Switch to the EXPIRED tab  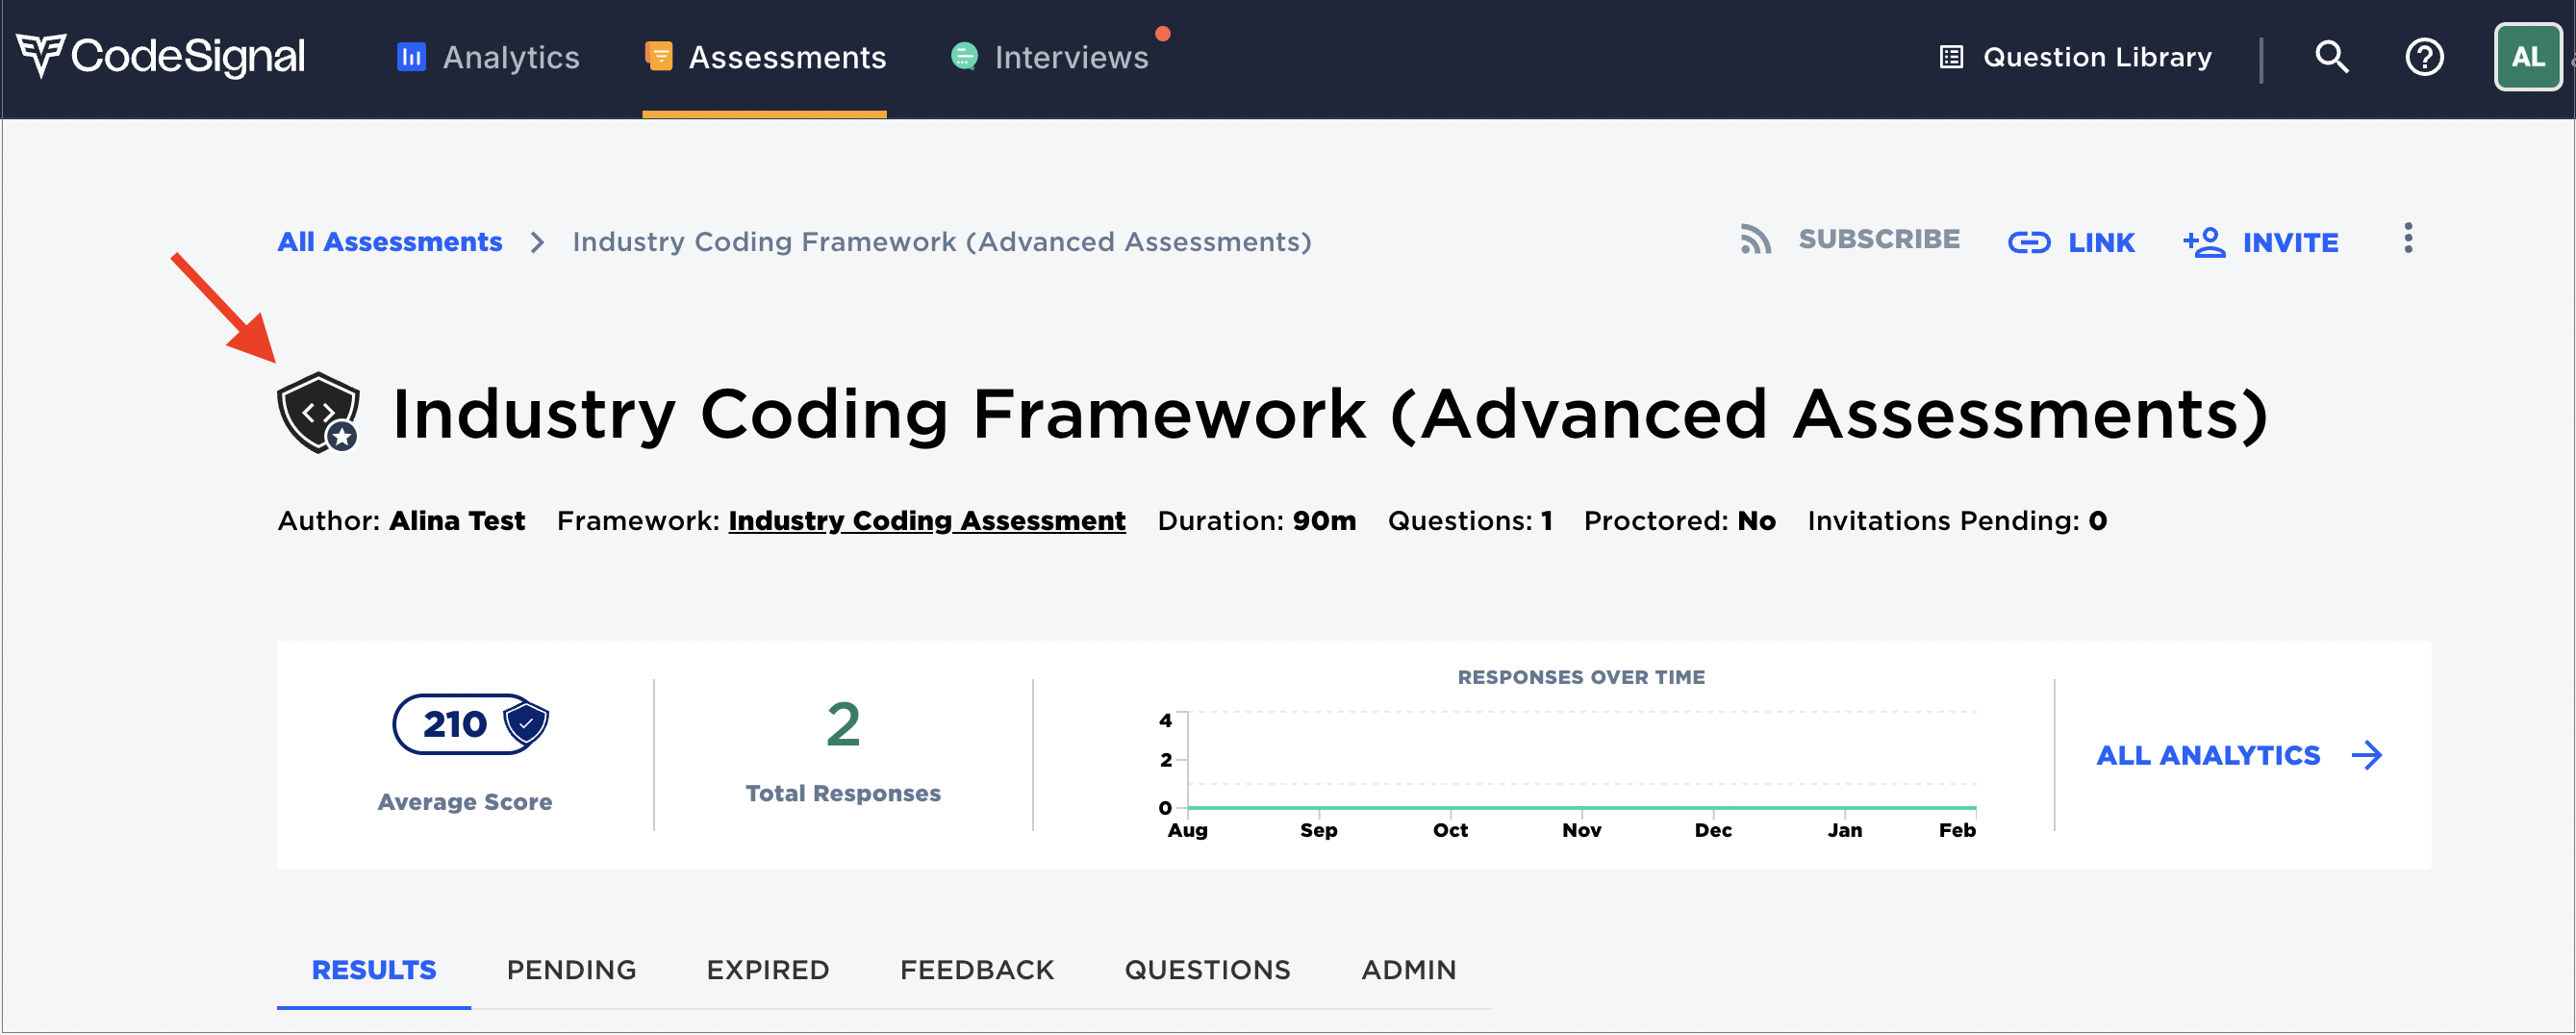coord(767,970)
